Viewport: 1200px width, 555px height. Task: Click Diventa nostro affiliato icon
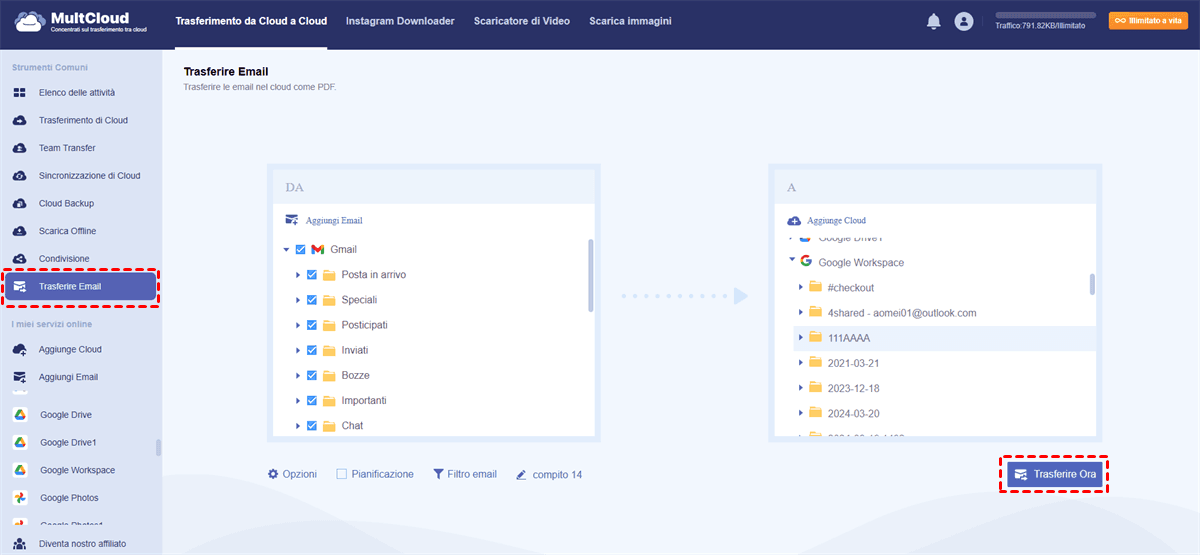point(19,544)
